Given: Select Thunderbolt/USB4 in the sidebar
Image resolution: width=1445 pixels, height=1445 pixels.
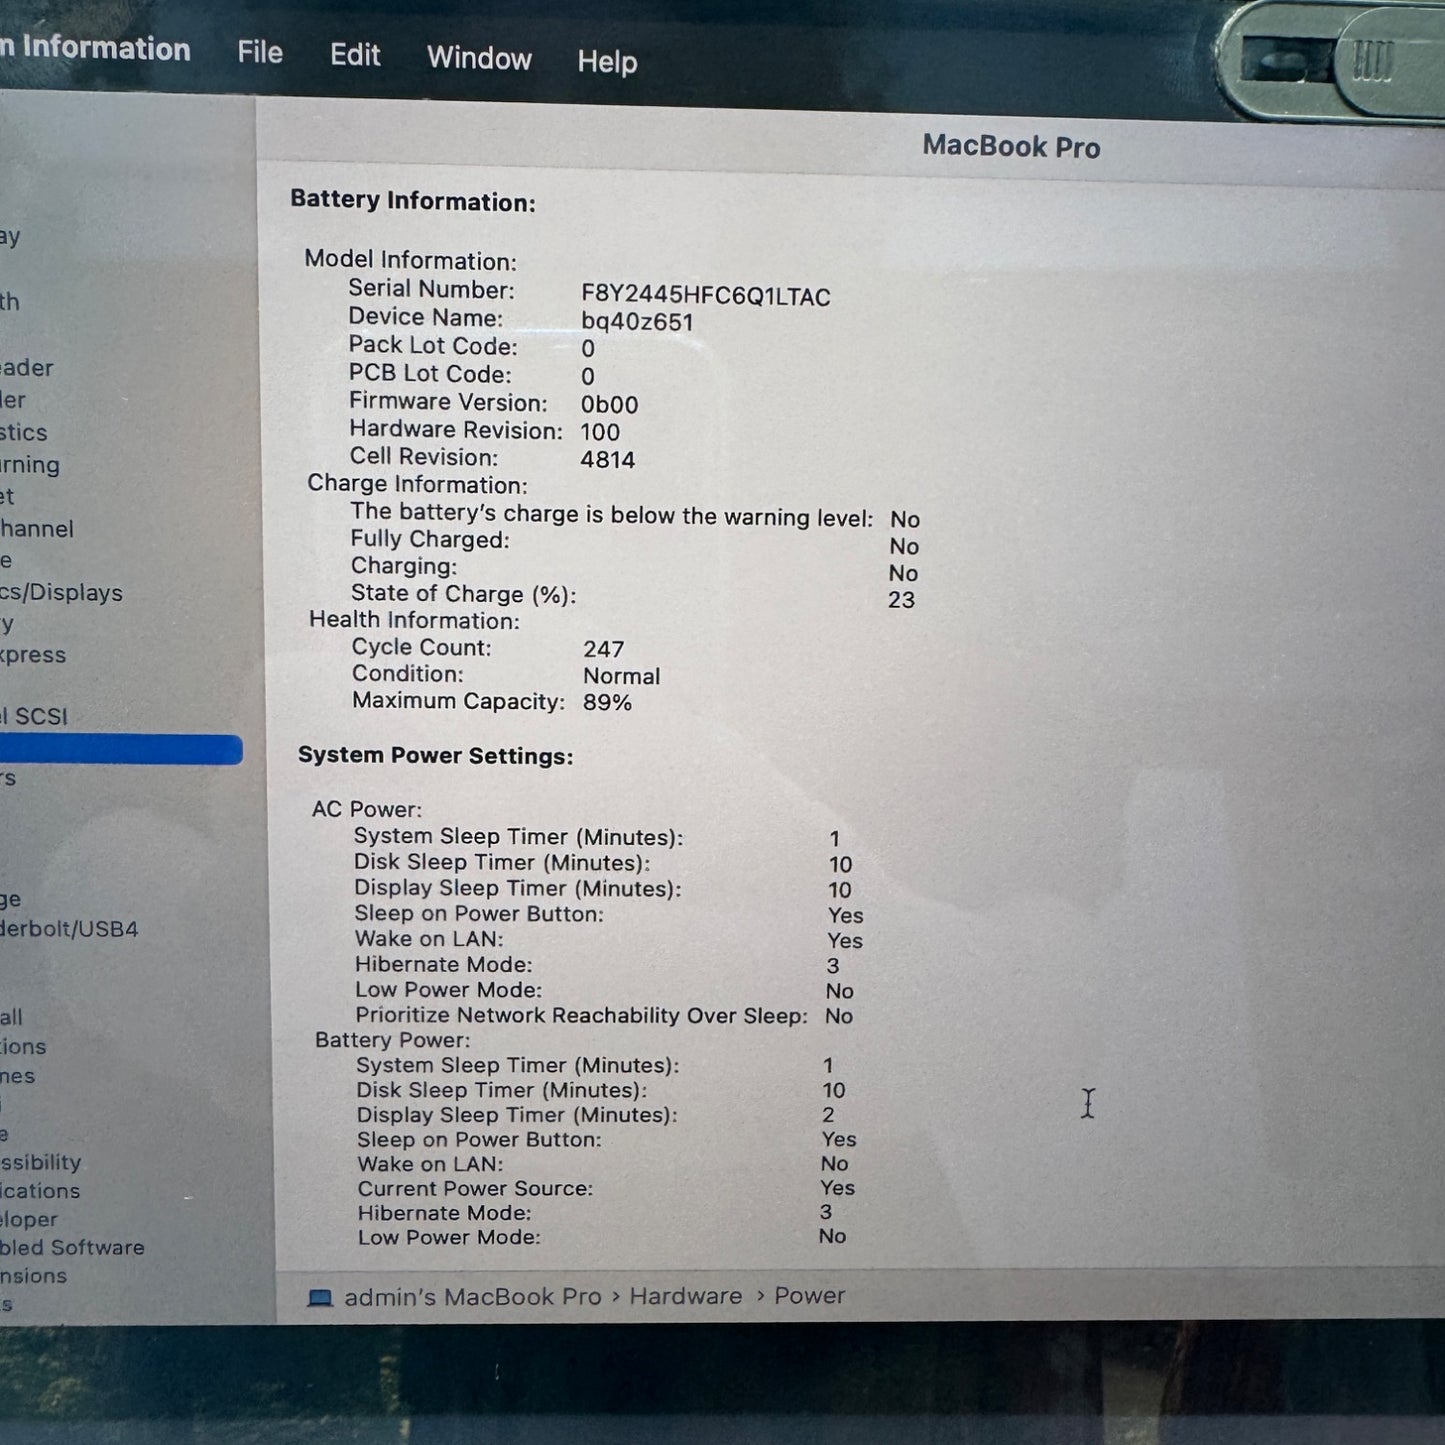Looking at the screenshot, I should (x=69, y=929).
